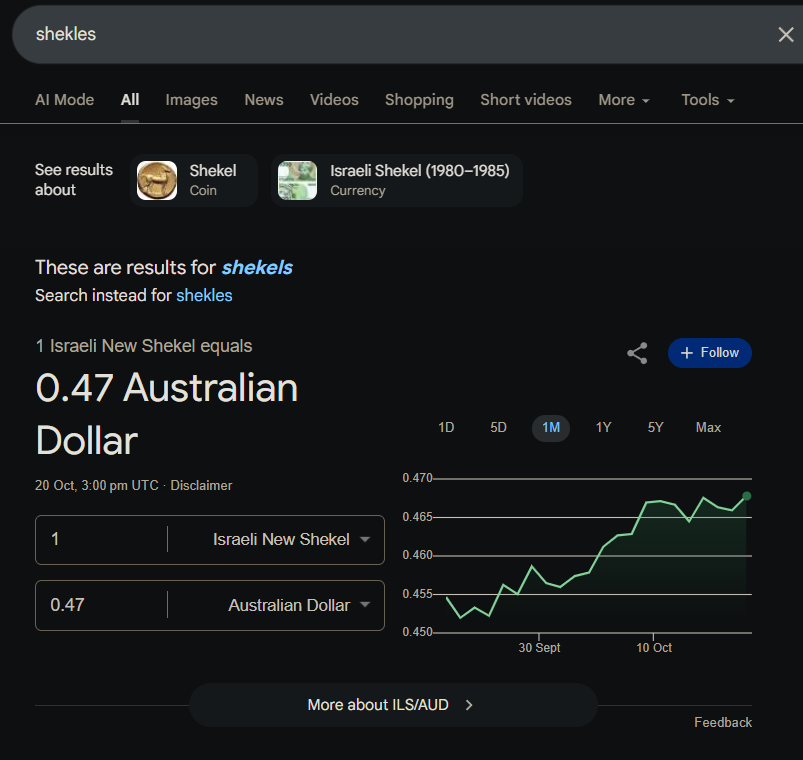Select the 1D chart range
803x760 pixels.
click(x=446, y=428)
